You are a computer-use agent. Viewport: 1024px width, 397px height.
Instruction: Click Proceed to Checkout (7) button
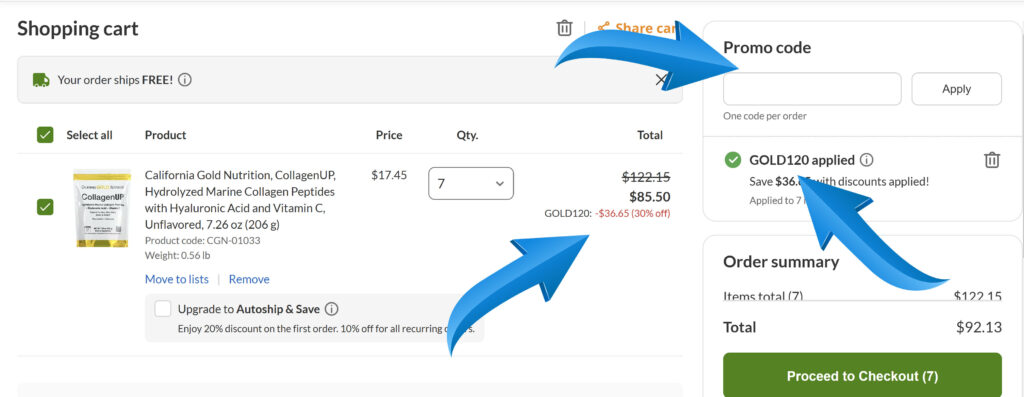(x=862, y=376)
